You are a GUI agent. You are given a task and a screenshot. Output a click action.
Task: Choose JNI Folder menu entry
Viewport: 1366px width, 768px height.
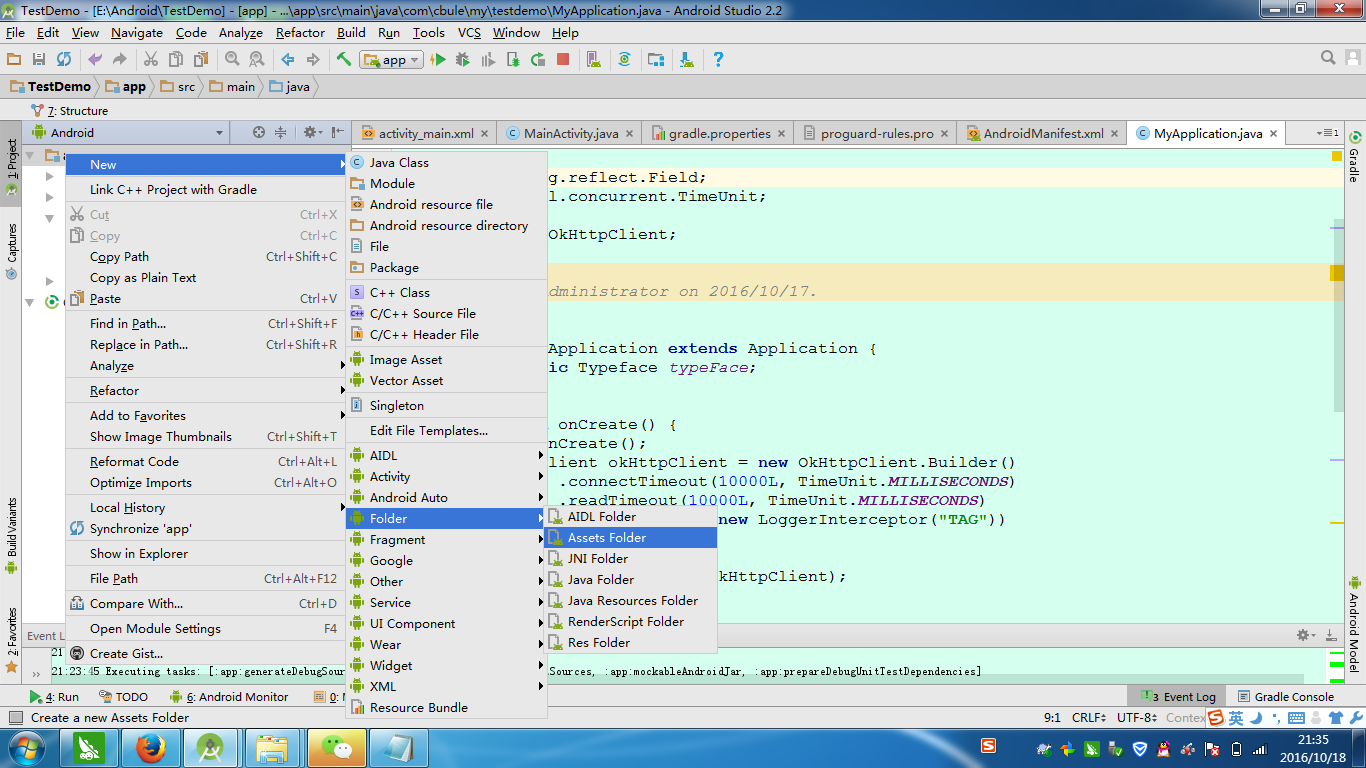[631, 559]
